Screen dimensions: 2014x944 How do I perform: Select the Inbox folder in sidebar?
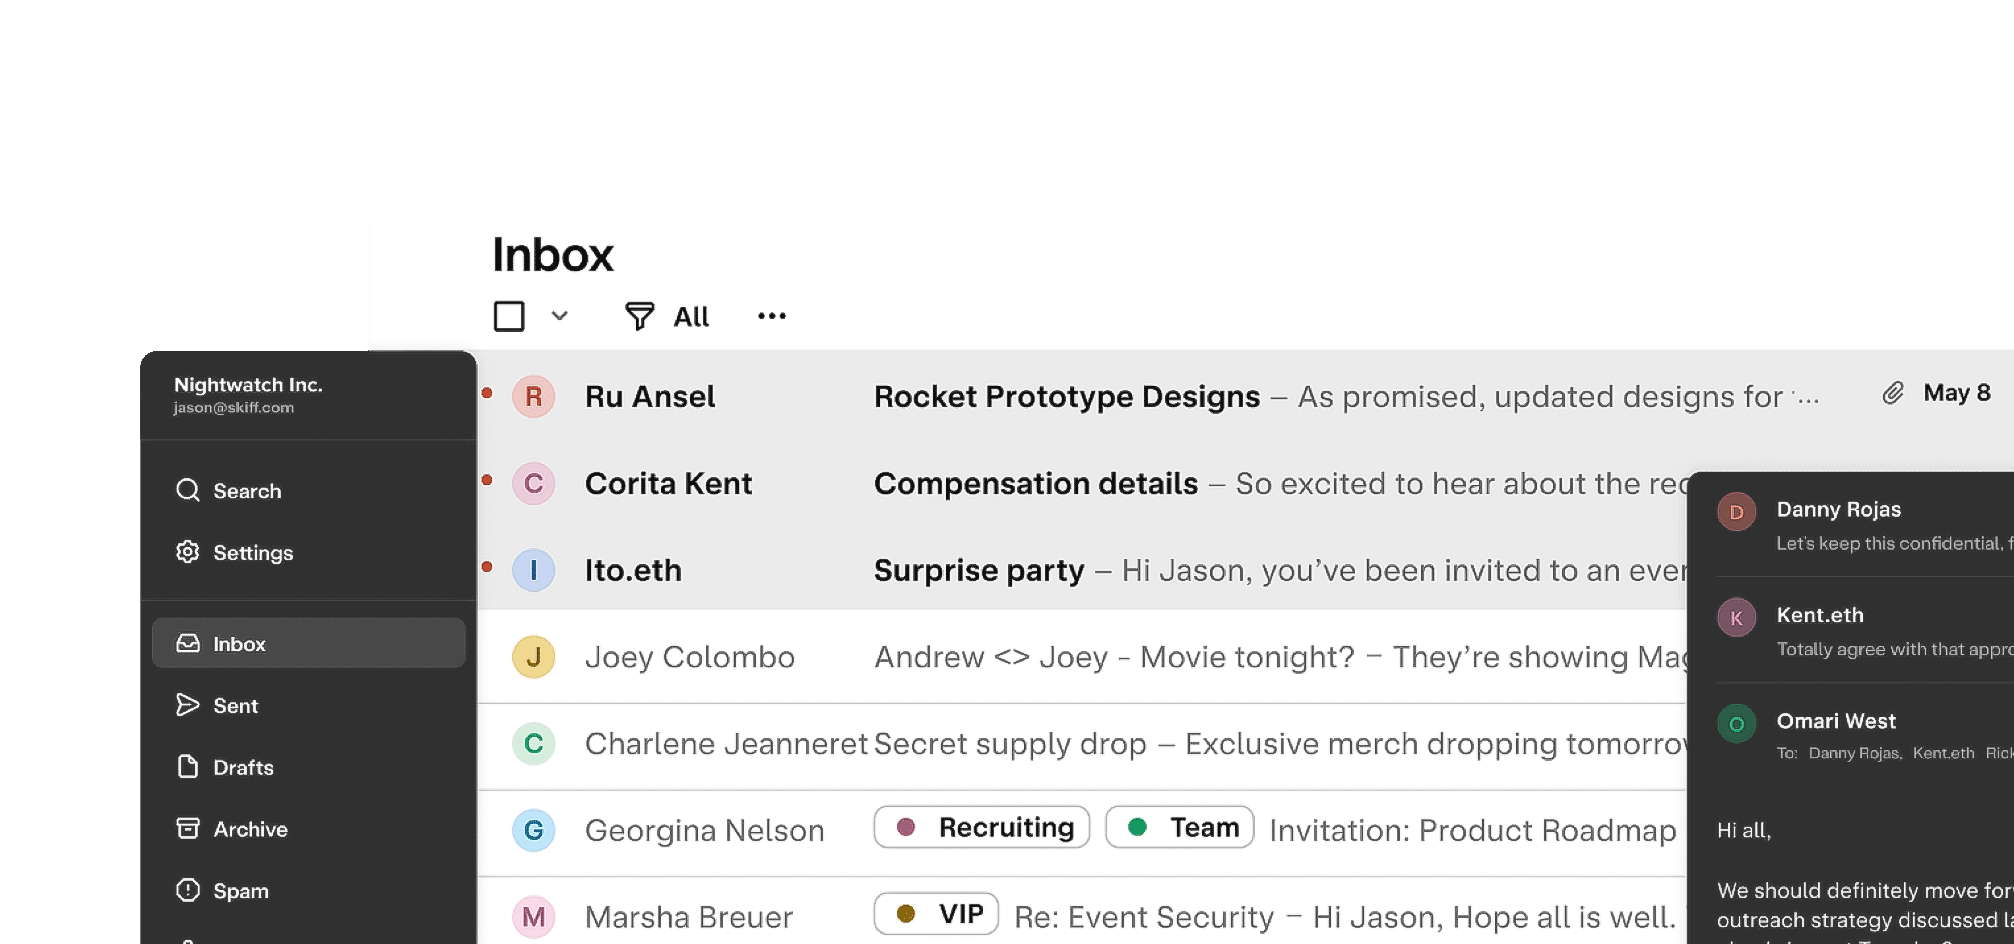click(x=308, y=643)
